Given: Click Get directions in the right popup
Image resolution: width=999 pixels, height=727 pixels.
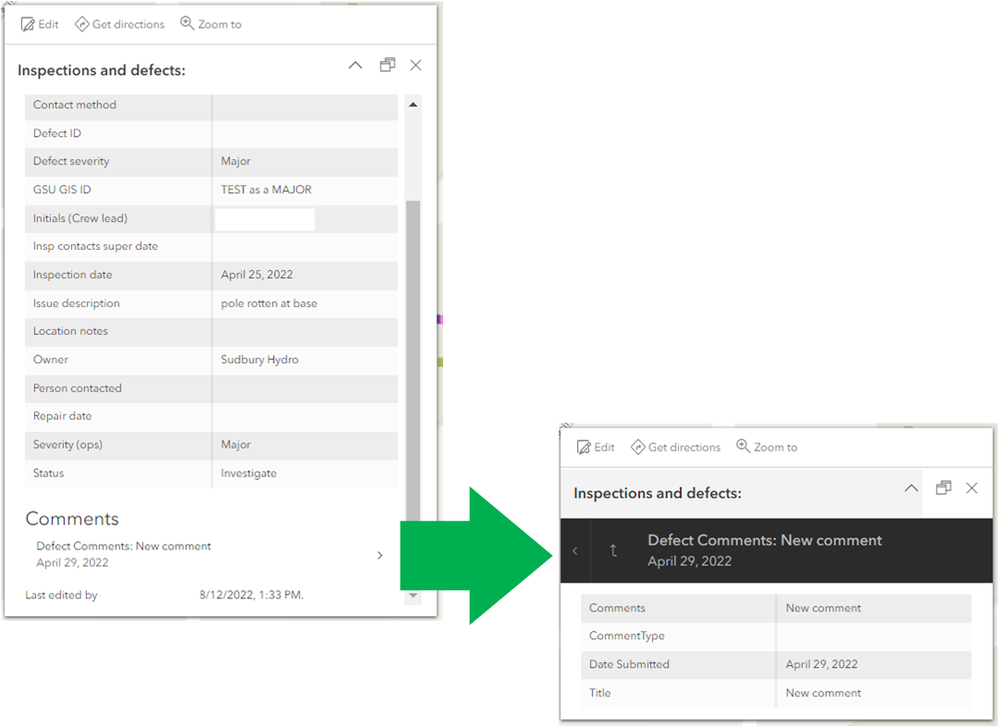Looking at the screenshot, I should (676, 447).
